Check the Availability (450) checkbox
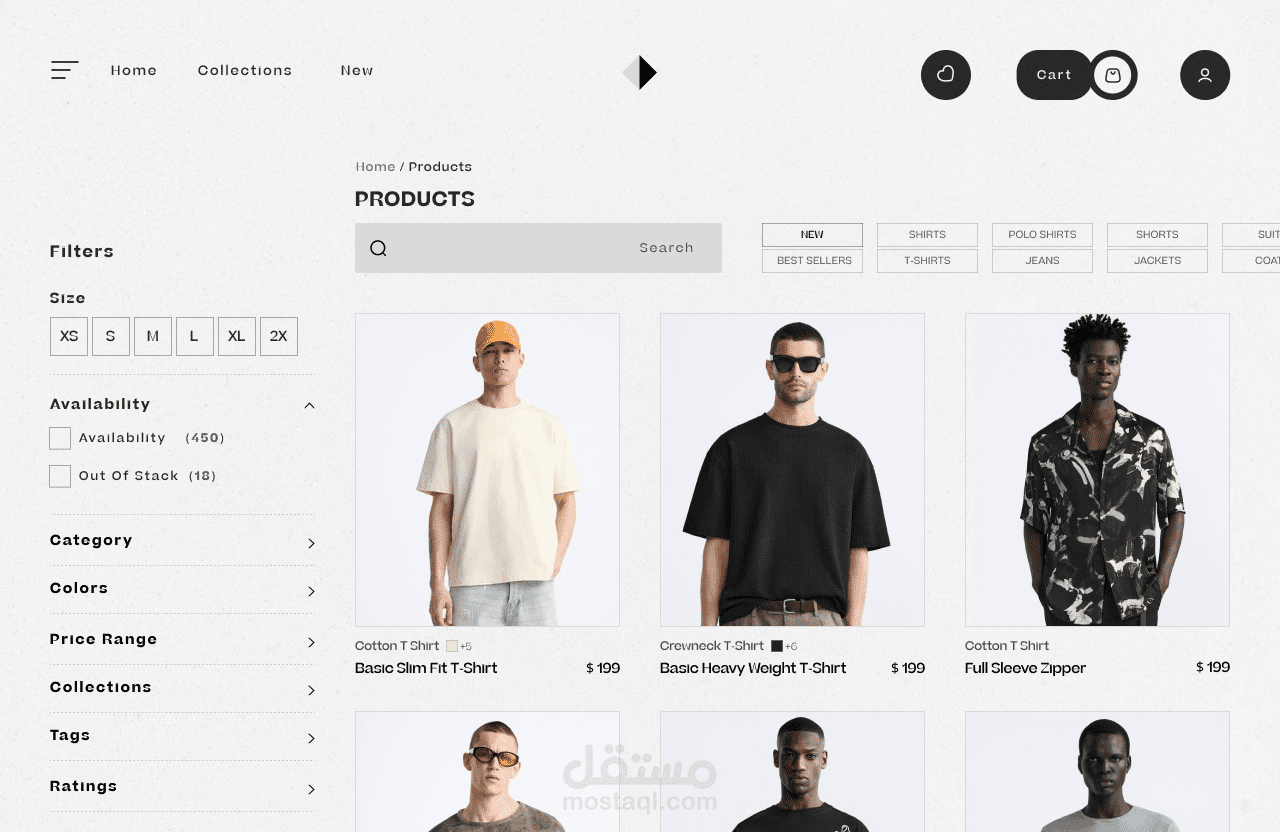The width and height of the screenshot is (1280, 832). (x=60, y=438)
